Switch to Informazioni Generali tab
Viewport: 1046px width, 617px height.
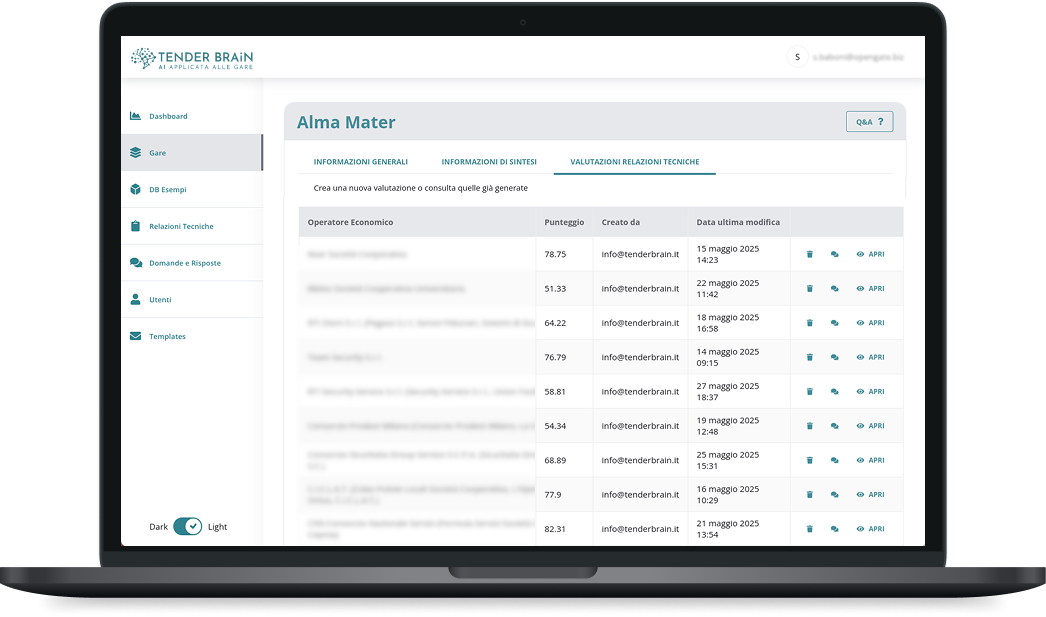click(360, 162)
